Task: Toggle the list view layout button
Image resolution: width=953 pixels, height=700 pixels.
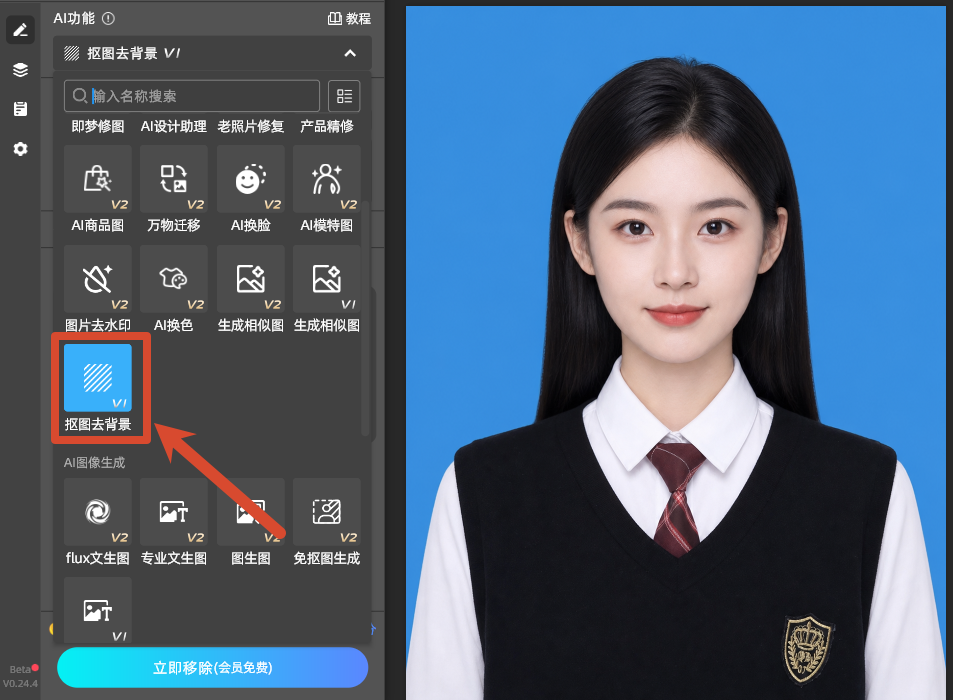Action: [x=344, y=96]
